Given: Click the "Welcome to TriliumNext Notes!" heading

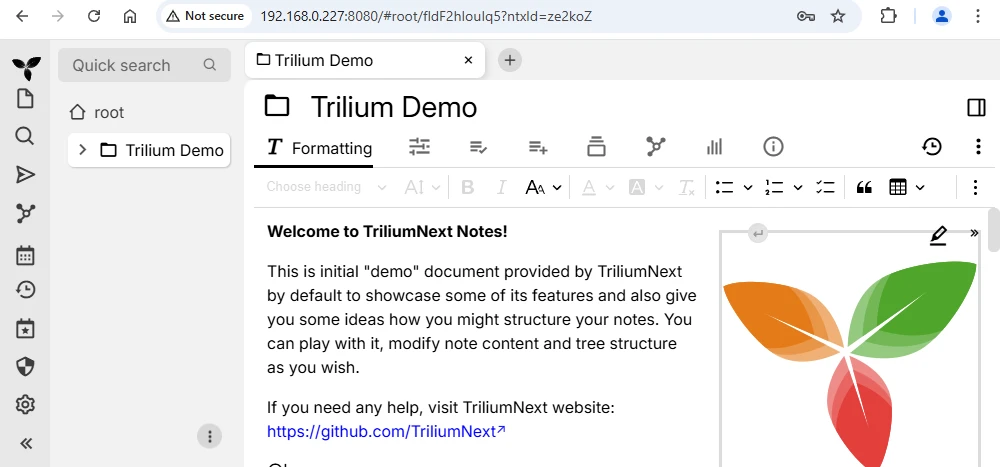Looking at the screenshot, I should click(387, 232).
